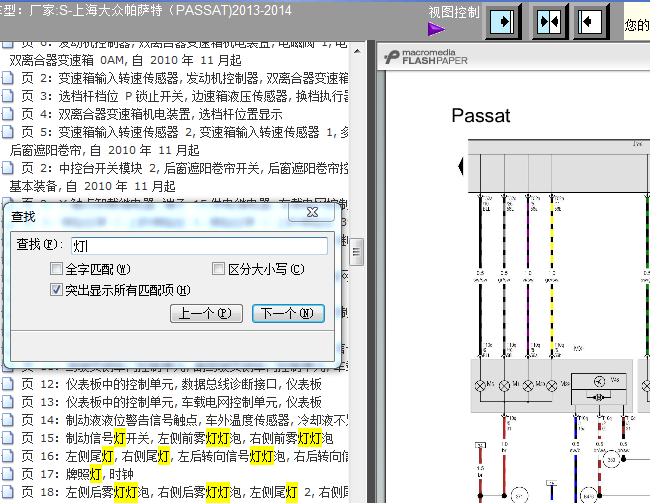Click page icon beside 页 17 entry
650x503 pixels.
coord(8,474)
